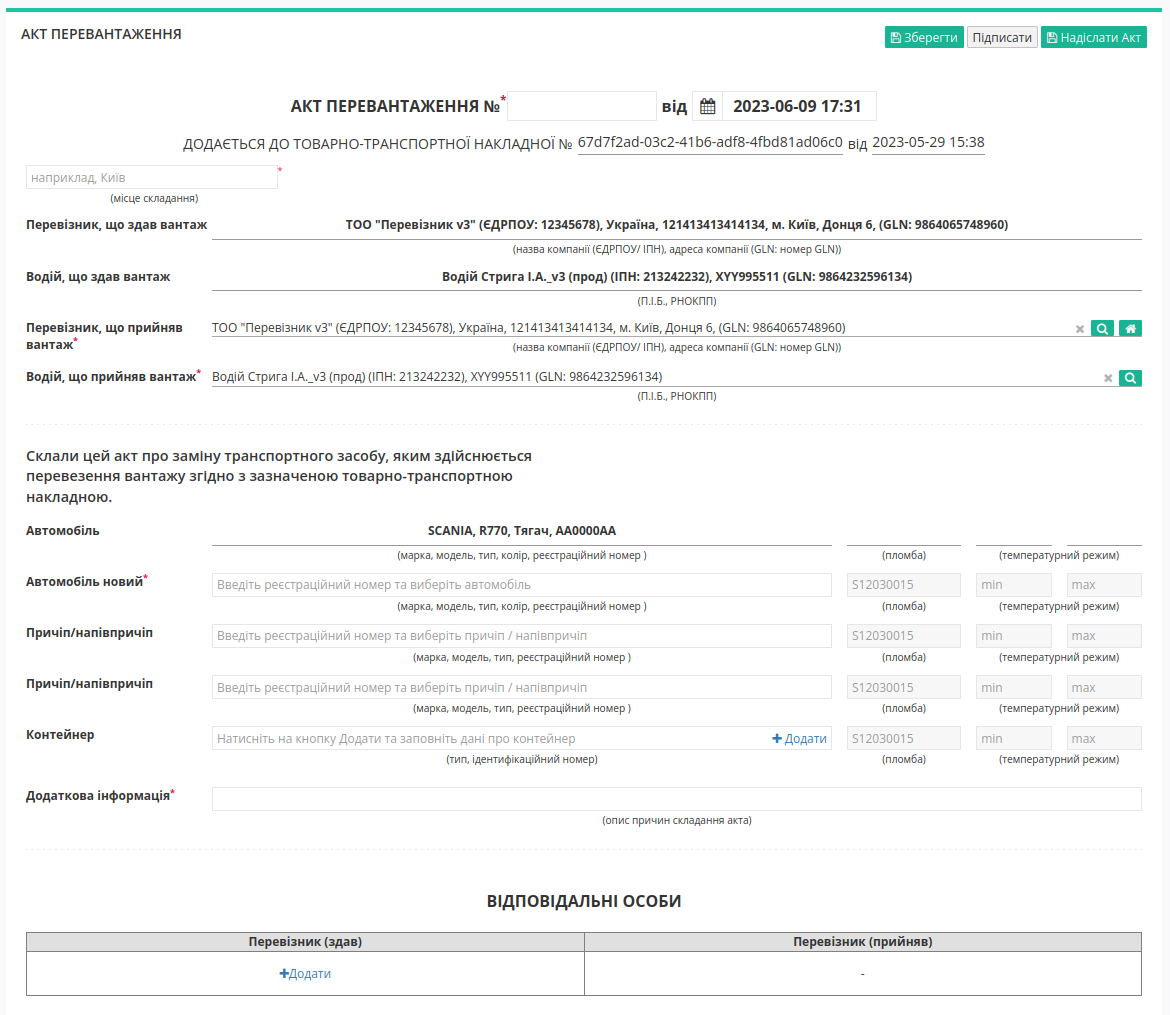Click the first Причіп/напівпричіп input field
The width and height of the screenshot is (1170, 1015).
click(522, 636)
